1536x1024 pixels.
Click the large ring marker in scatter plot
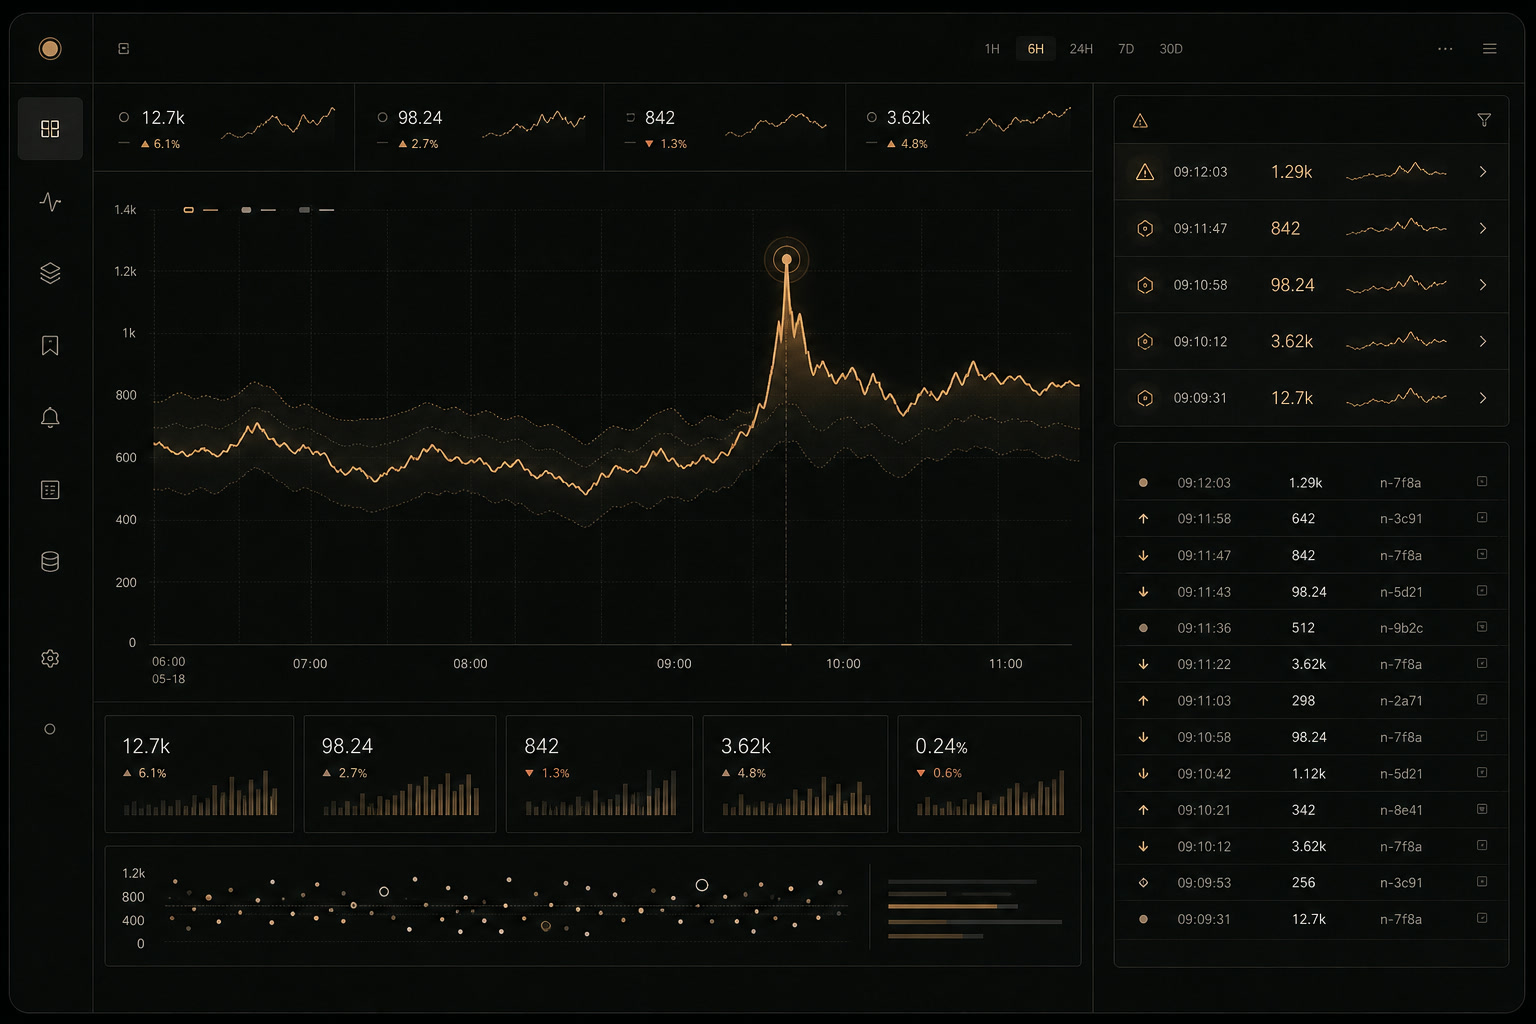point(702,885)
